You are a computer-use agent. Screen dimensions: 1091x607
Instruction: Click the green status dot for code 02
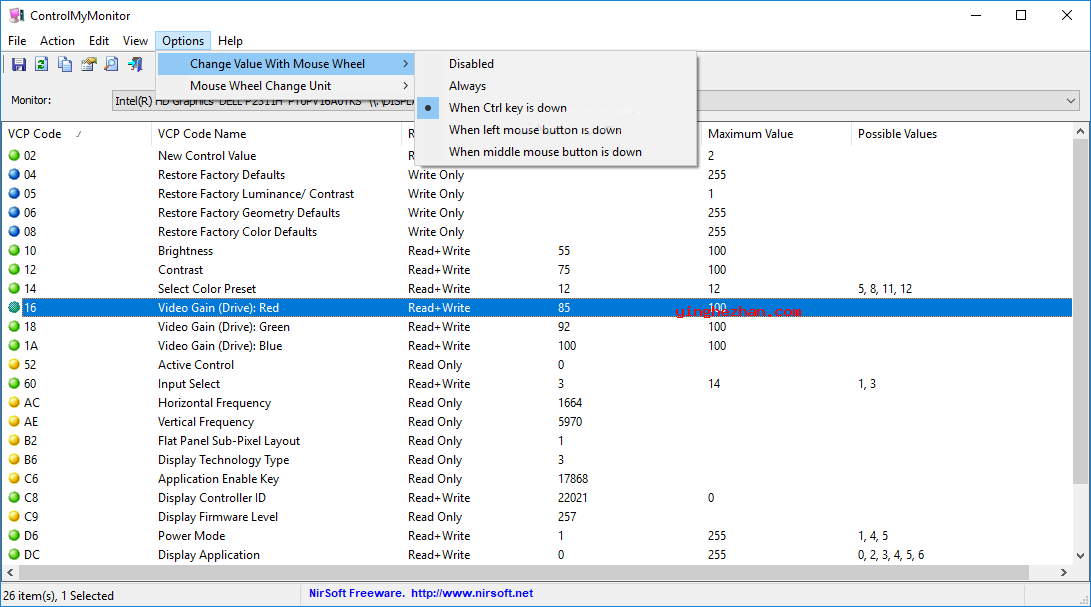[14, 155]
